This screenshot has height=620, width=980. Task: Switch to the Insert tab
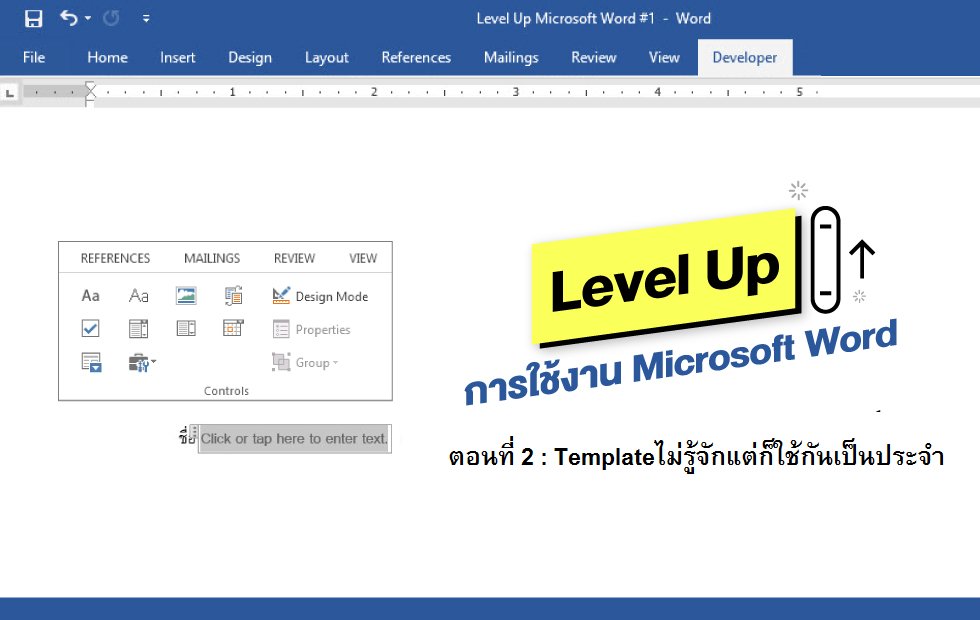pyautogui.click(x=178, y=58)
